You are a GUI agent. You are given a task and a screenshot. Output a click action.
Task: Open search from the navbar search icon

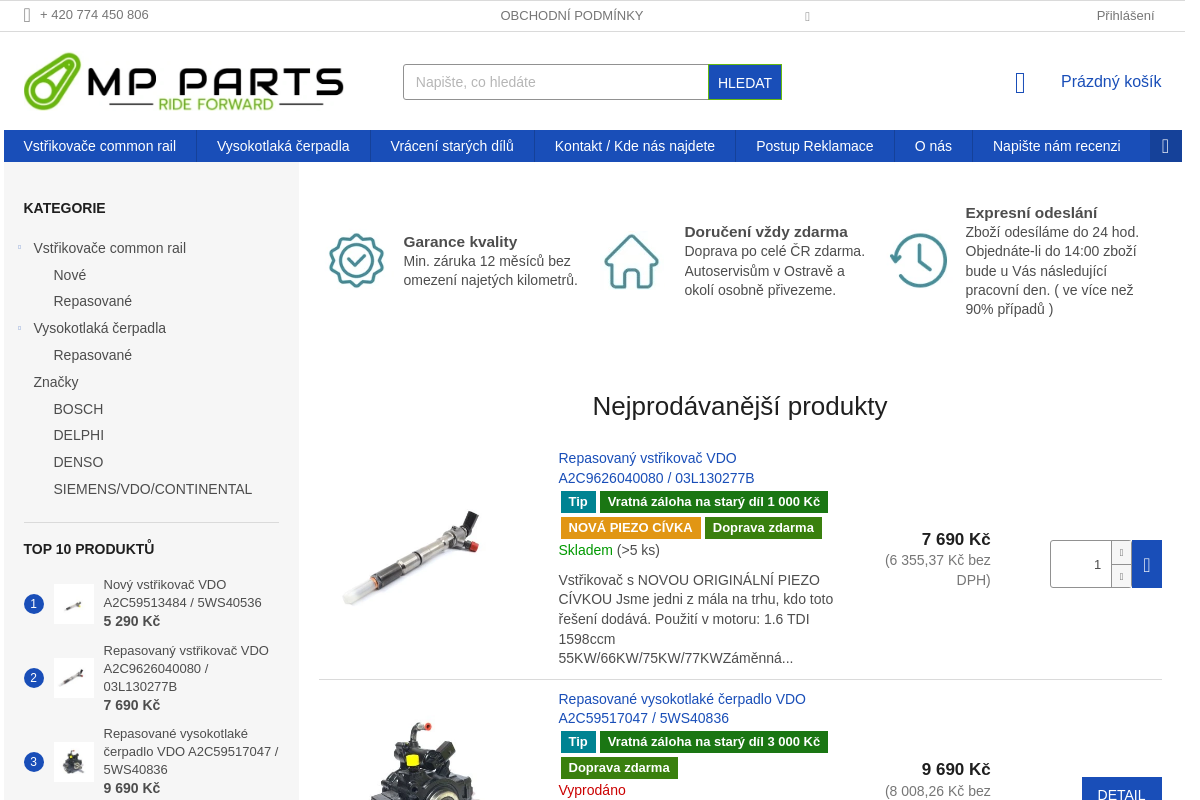(1165, 146)
